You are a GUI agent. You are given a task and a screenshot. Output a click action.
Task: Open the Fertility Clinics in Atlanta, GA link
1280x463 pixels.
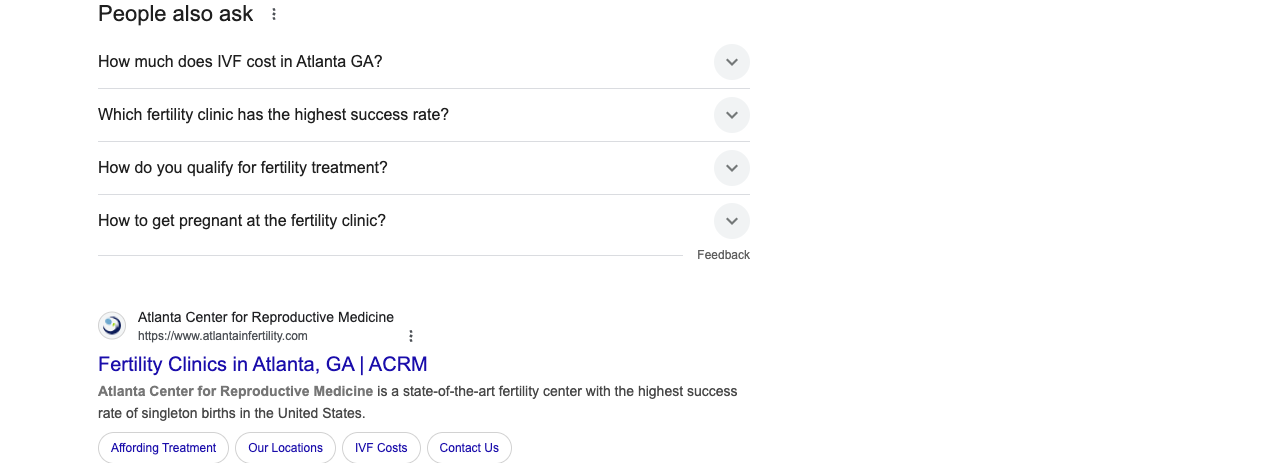click(263, 364)
